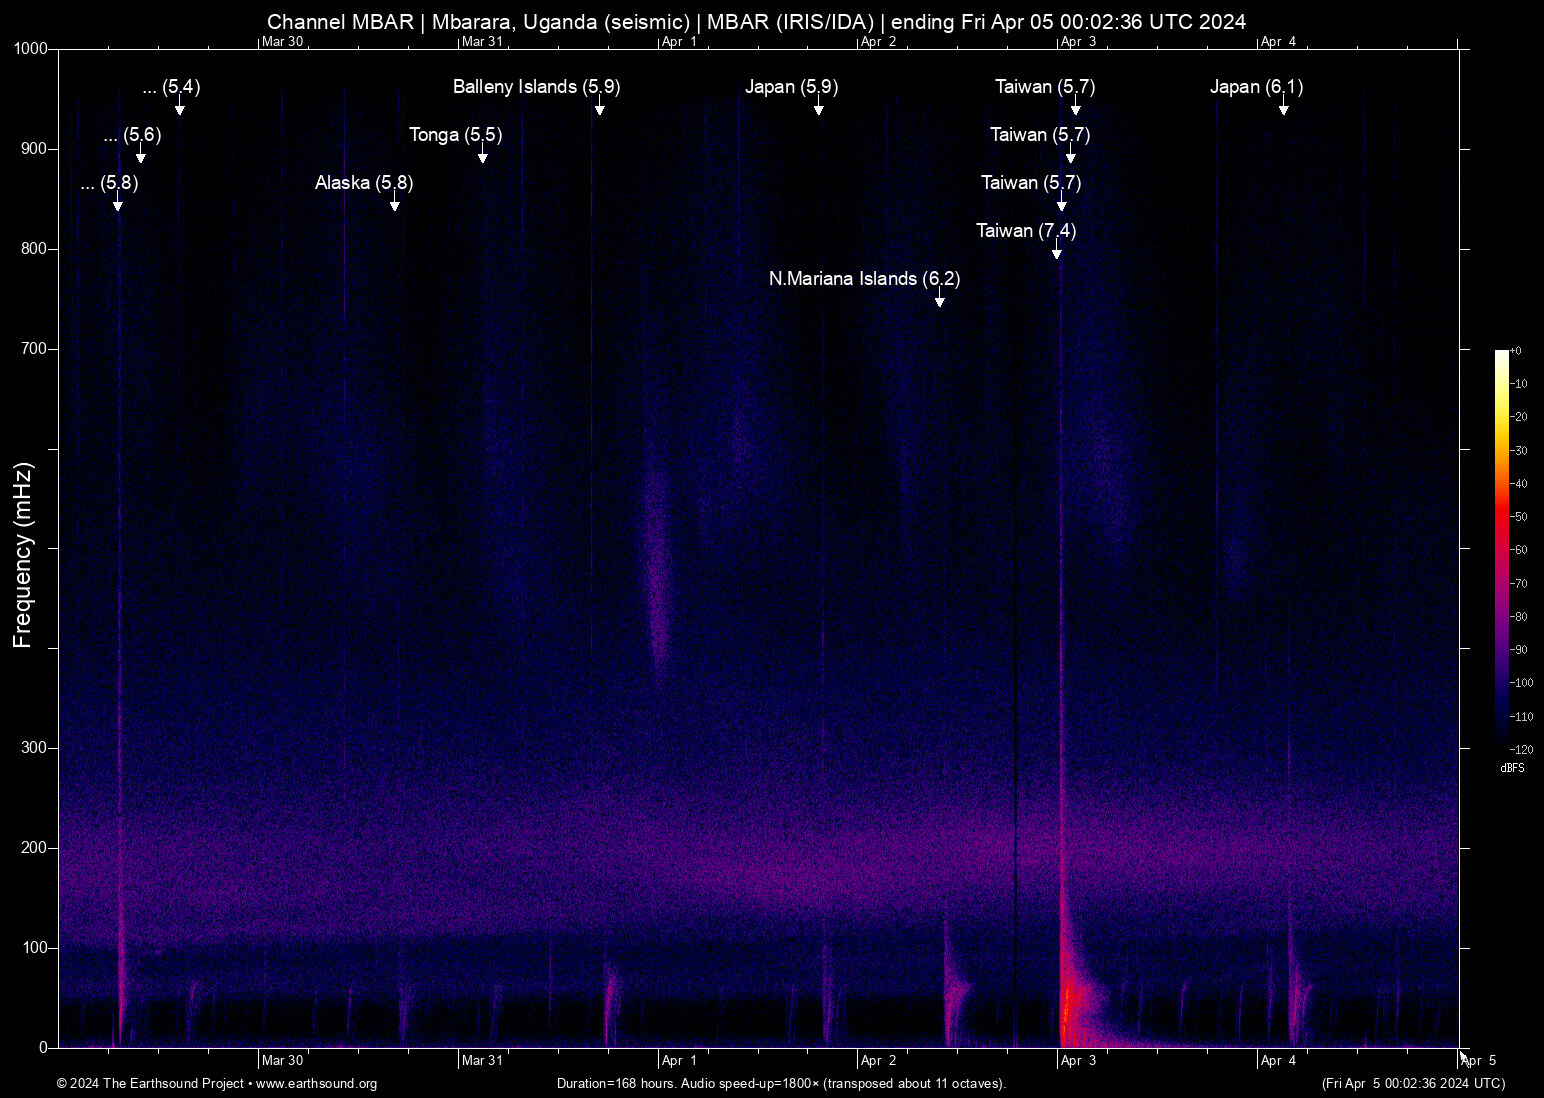Click the arrow under the ... (5.4) label

[x=180, y=107]
